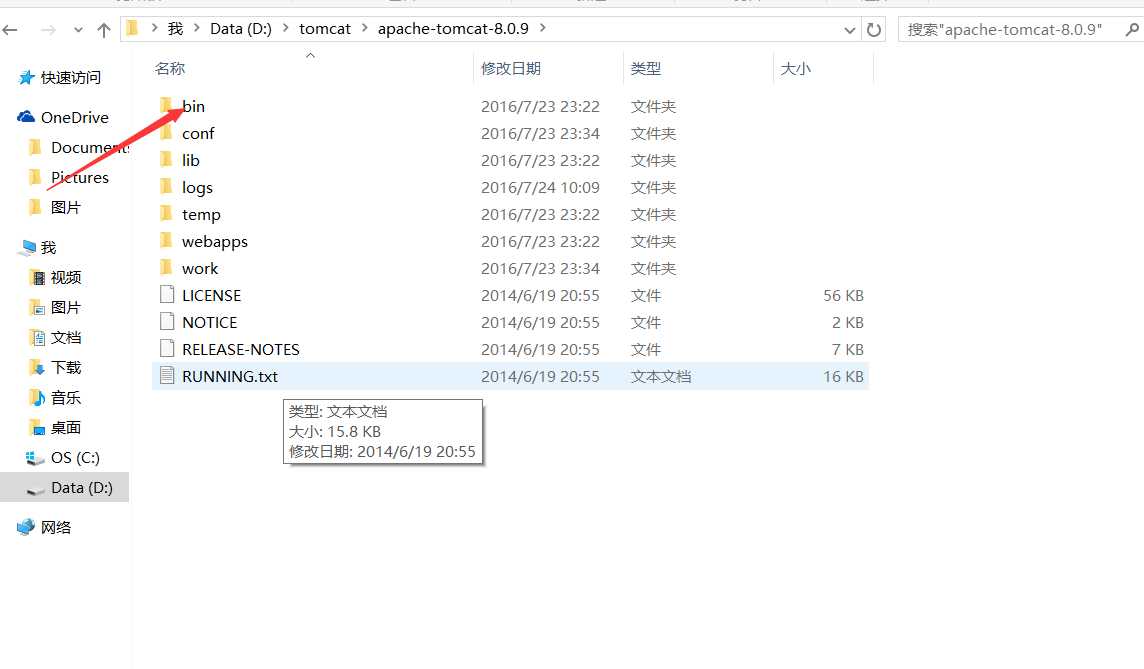Open the recent locations dropdown arrow
1144x669 pixels.
[78, 31]
